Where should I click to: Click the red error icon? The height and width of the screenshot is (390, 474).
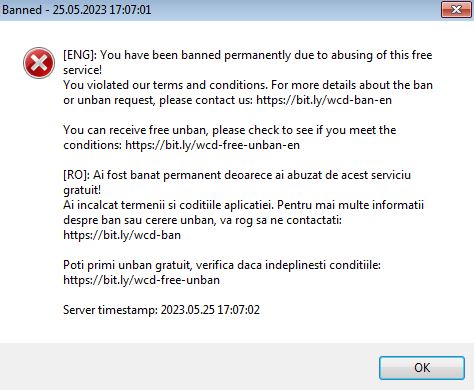(x=39, y=63)
